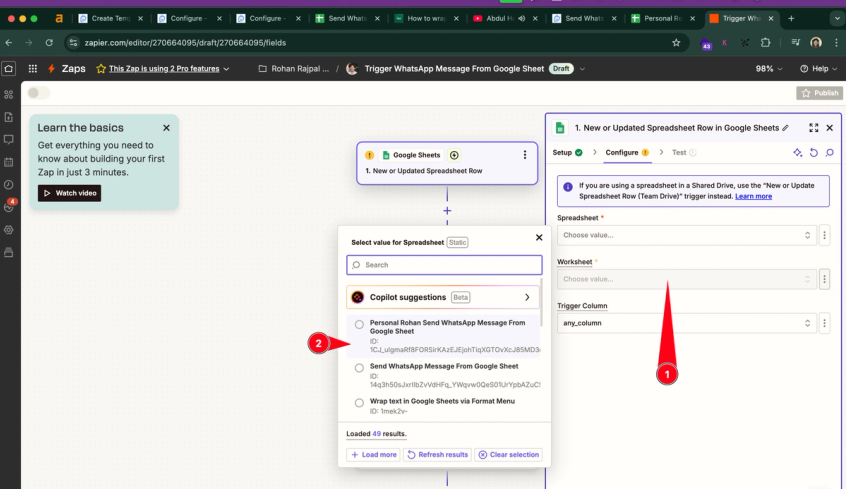Image resolution: width=846 pixels, height=489 pixels.
Task: Toggle the Zap on/off switch
Action: click(x=38, y=93)
